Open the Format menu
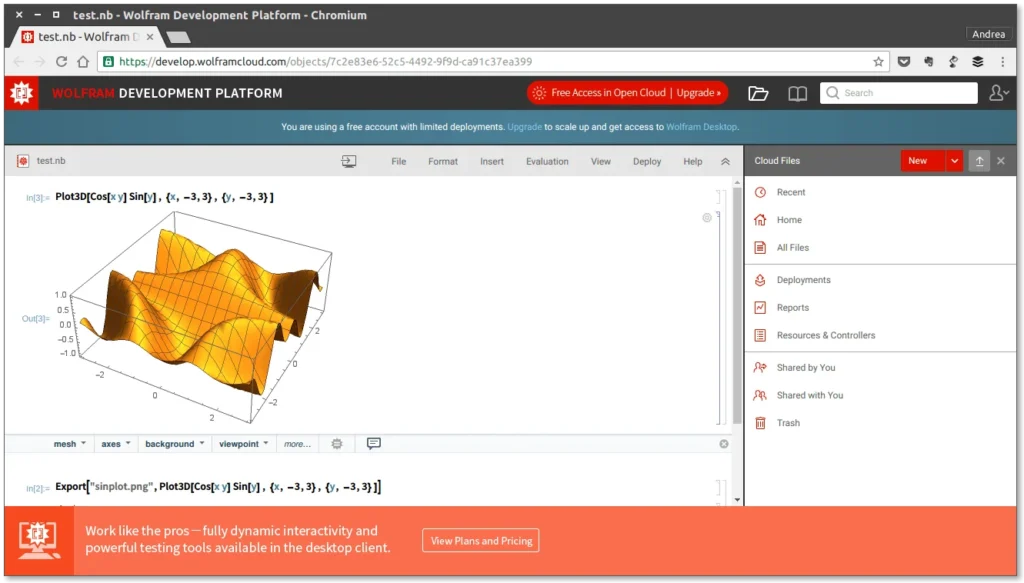This screenshot has height=583, width=1024. [x=442, y=161]
